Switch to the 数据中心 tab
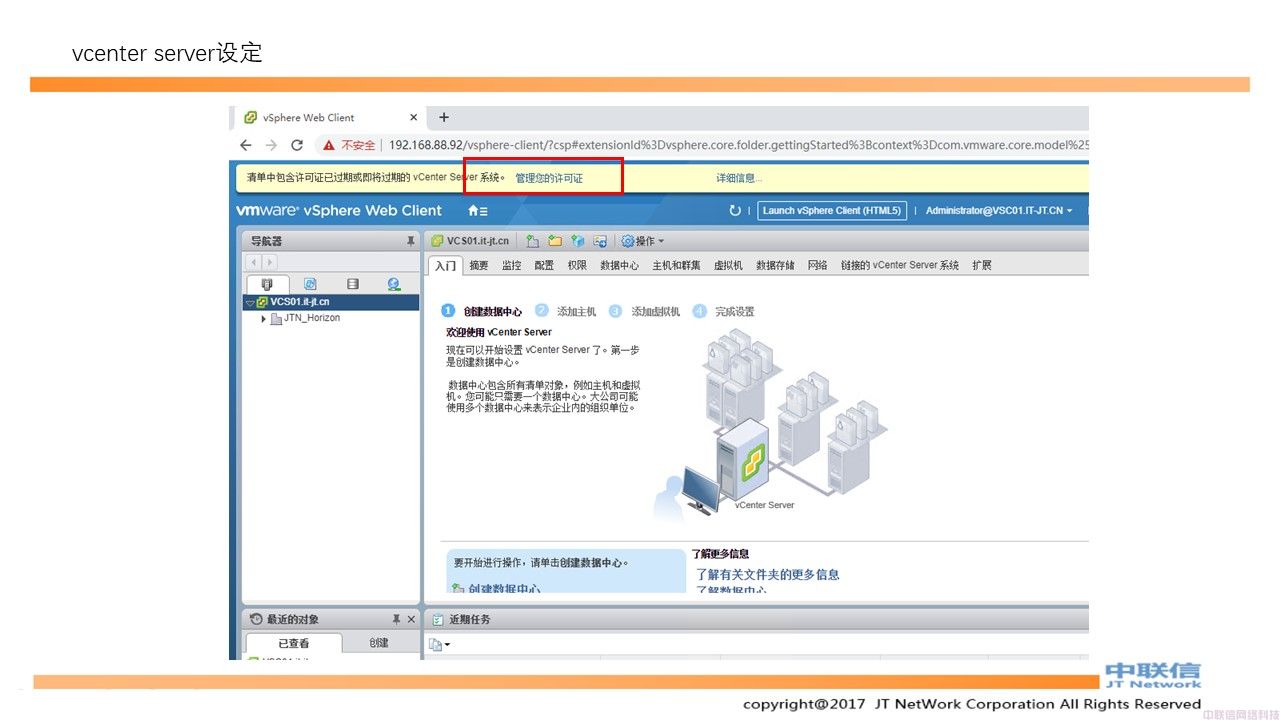1280x720 pixels. coord(619,265)
